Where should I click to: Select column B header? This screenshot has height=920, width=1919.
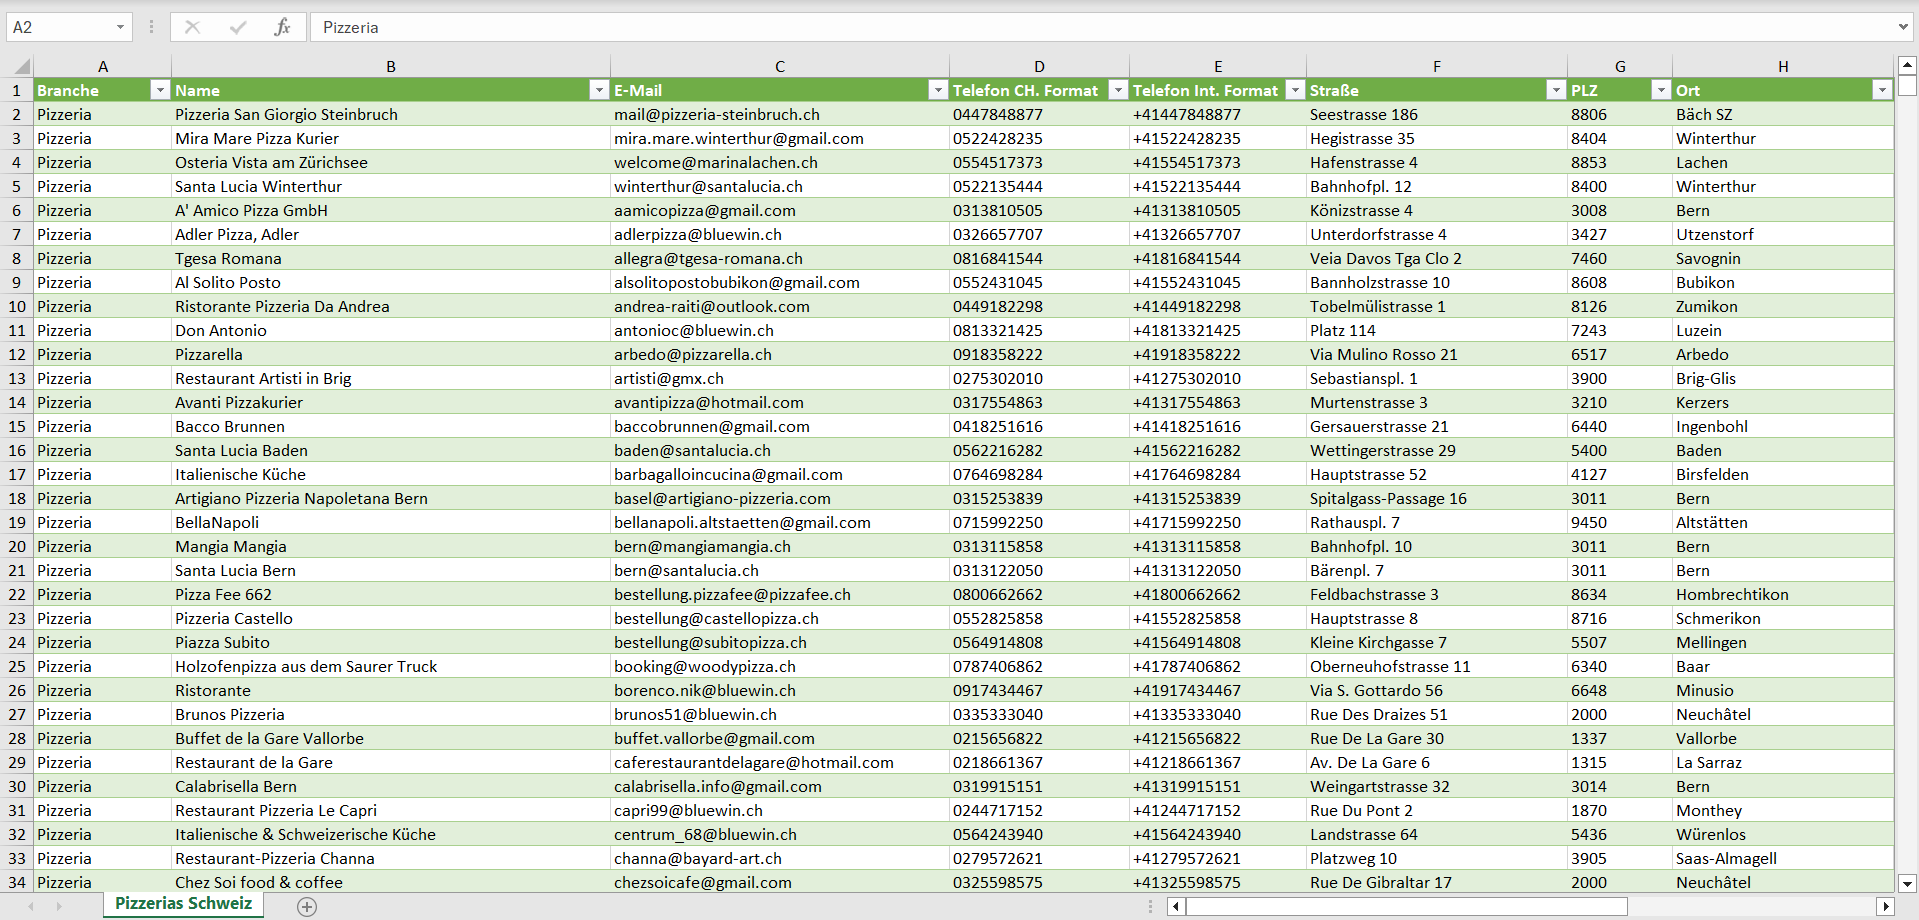[x=391, y=67]
